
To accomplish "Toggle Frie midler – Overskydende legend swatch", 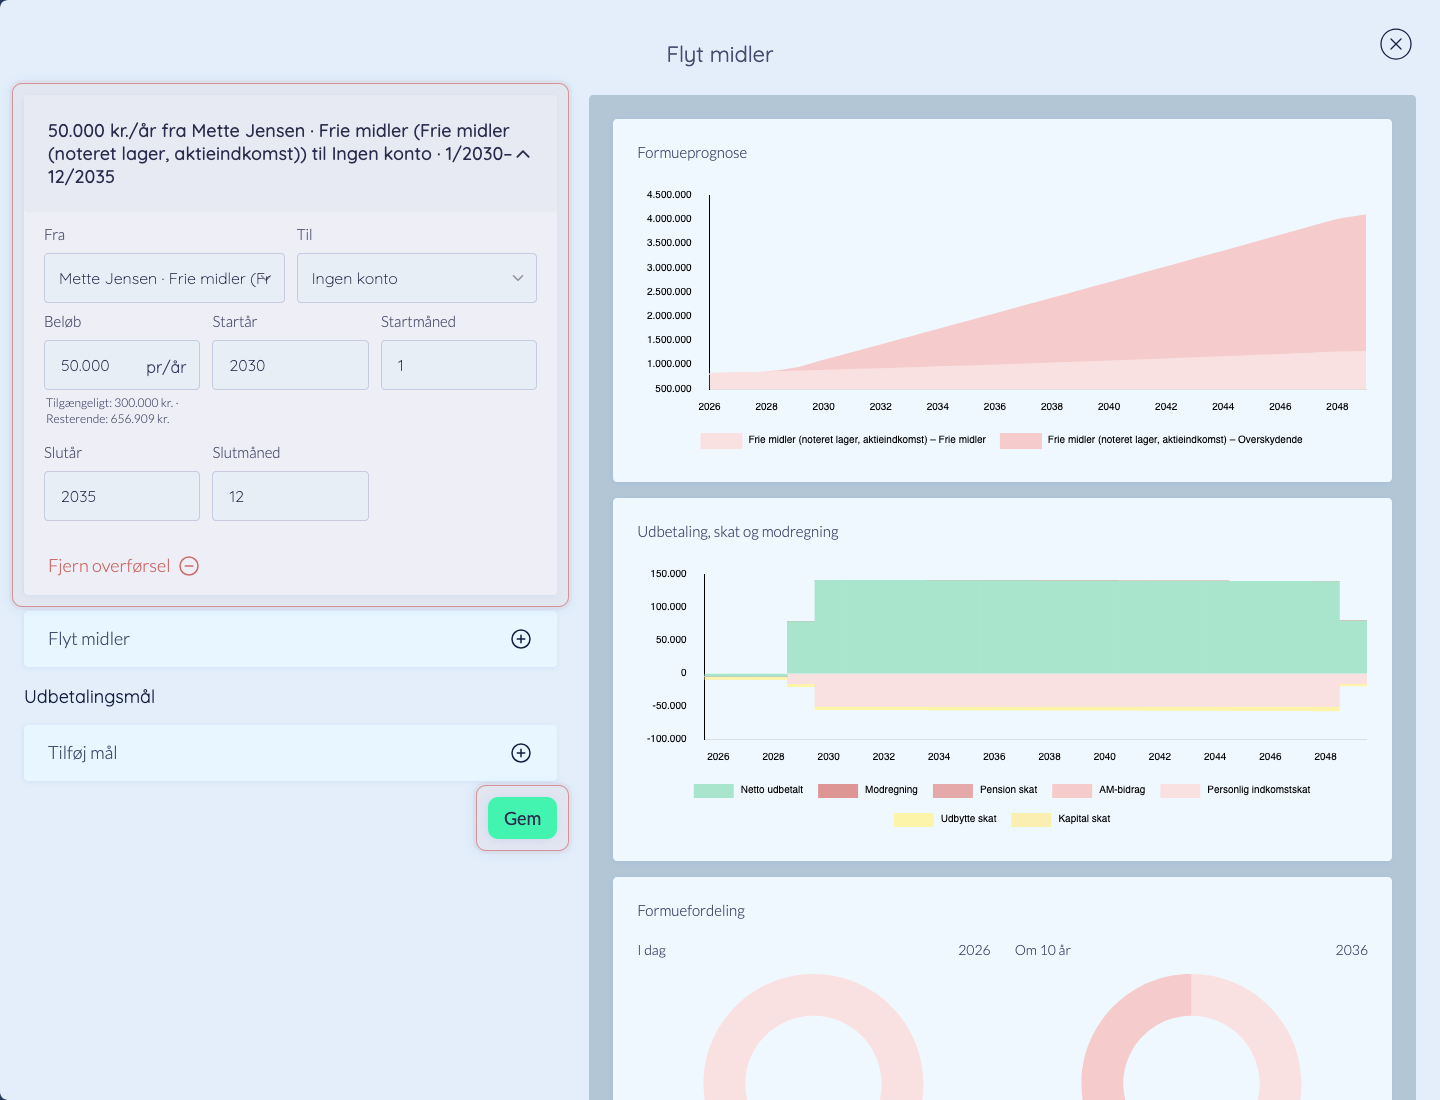I will point(1021,440).
